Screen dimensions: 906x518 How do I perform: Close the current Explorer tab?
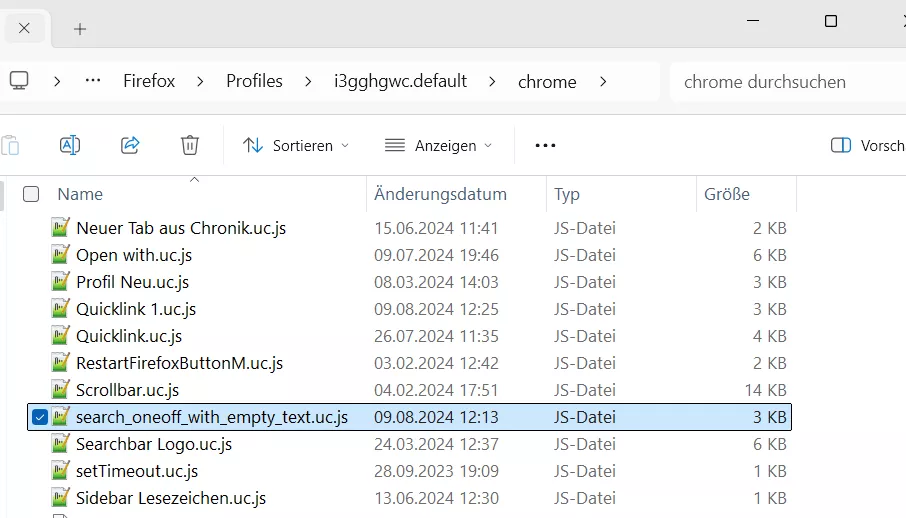(25, 28)
